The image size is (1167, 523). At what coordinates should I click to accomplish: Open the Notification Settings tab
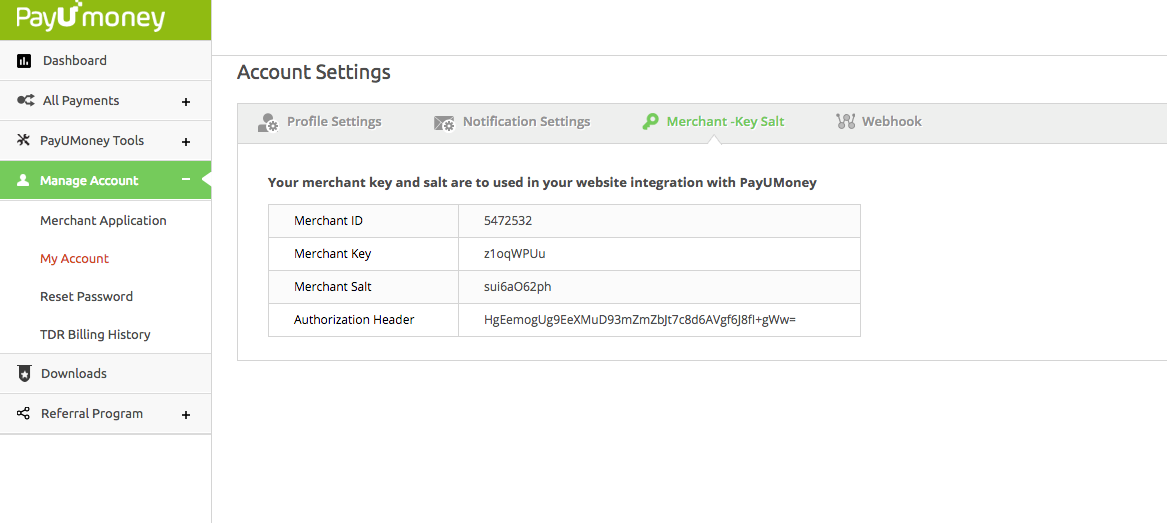click(x=526, y=122)
